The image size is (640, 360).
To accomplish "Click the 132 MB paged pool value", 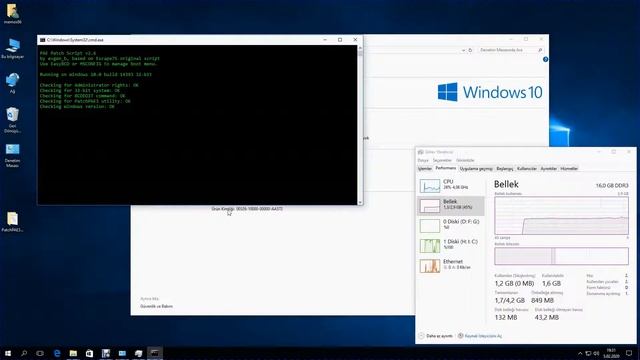I will click(506, 317).
